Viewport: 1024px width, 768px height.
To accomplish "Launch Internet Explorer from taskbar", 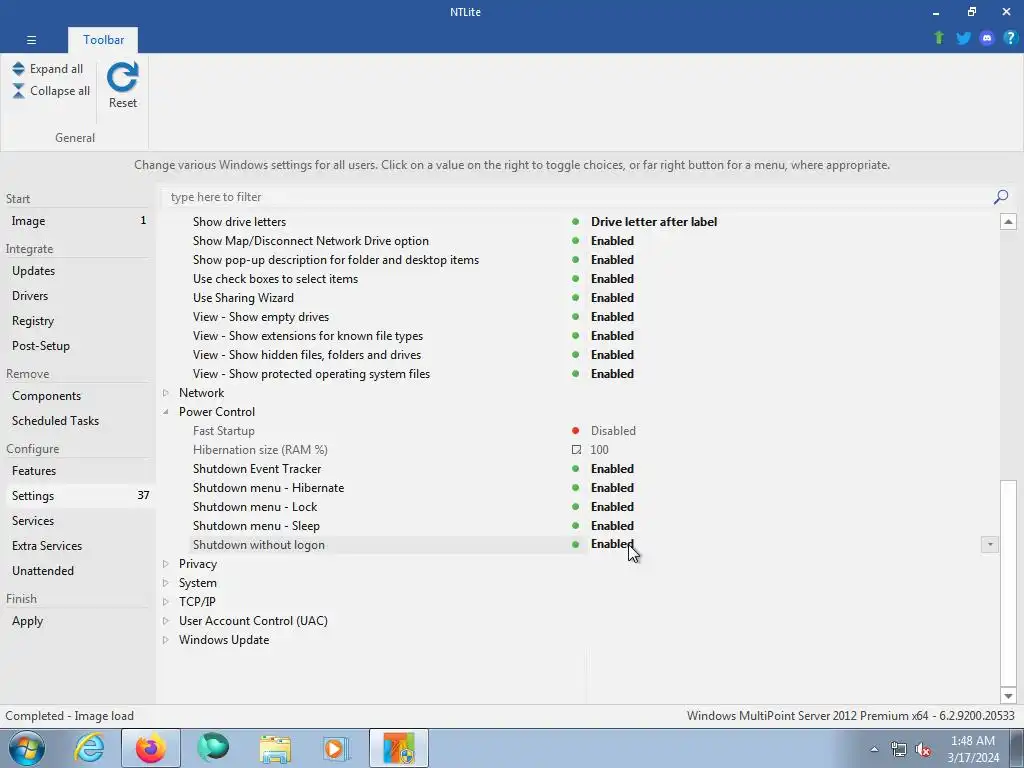I will pyautogui.click(x=88, y=748).
